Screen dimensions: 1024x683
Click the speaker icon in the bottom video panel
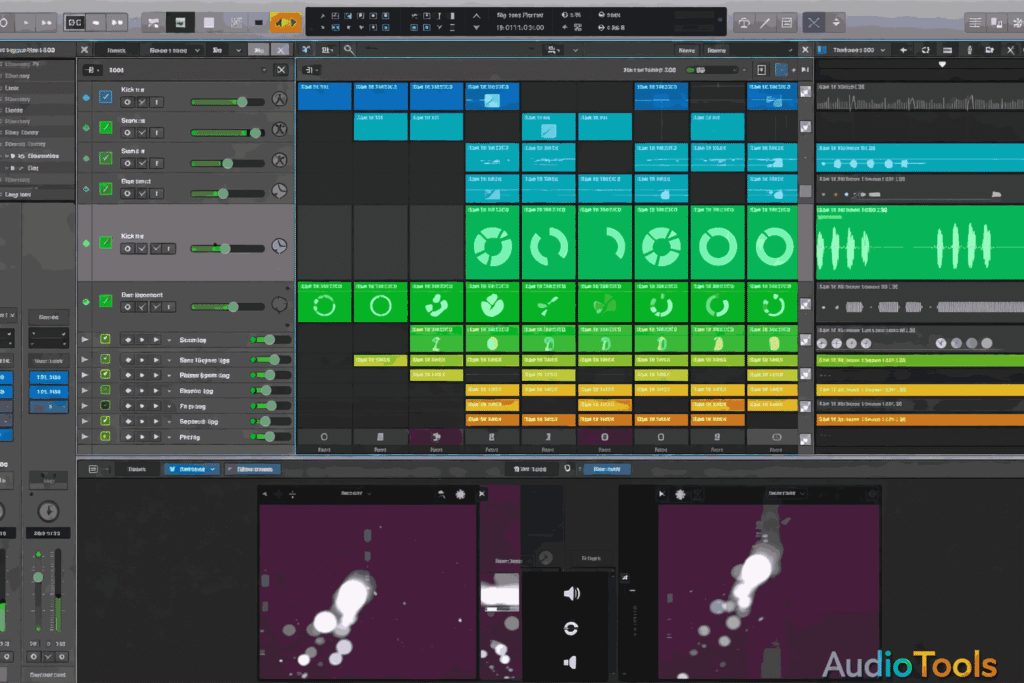[570, 593]
